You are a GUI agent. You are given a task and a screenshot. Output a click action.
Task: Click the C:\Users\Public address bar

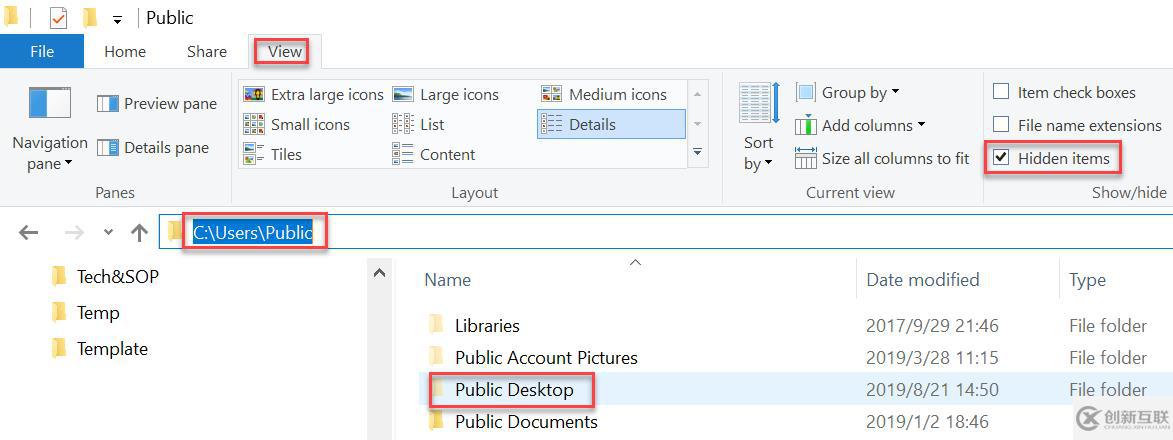click(252, 233)
